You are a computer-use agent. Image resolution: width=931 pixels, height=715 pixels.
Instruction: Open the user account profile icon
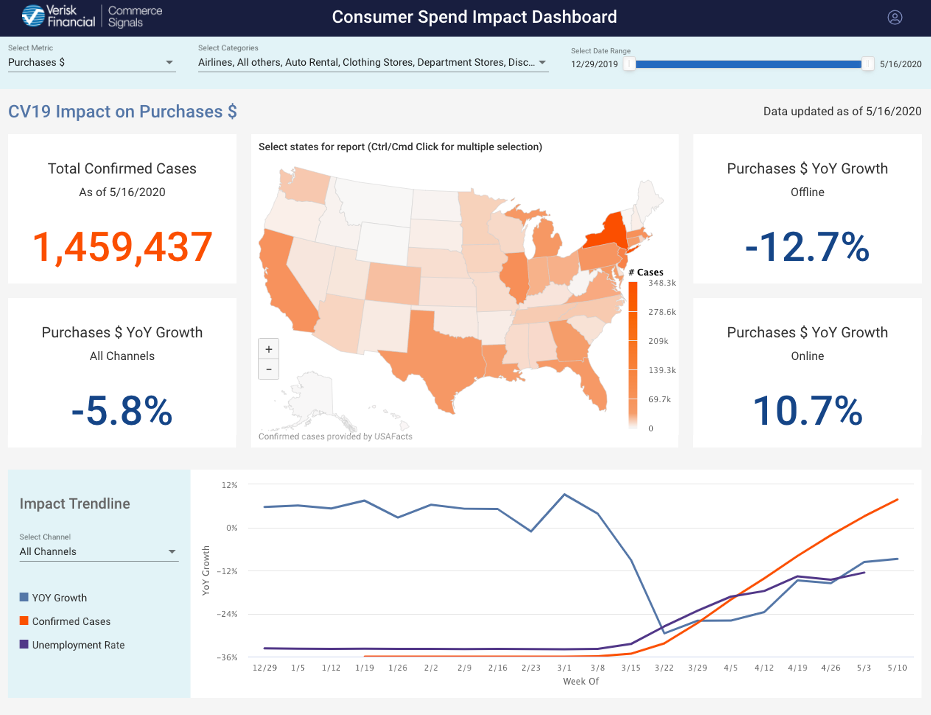point(894,17)
